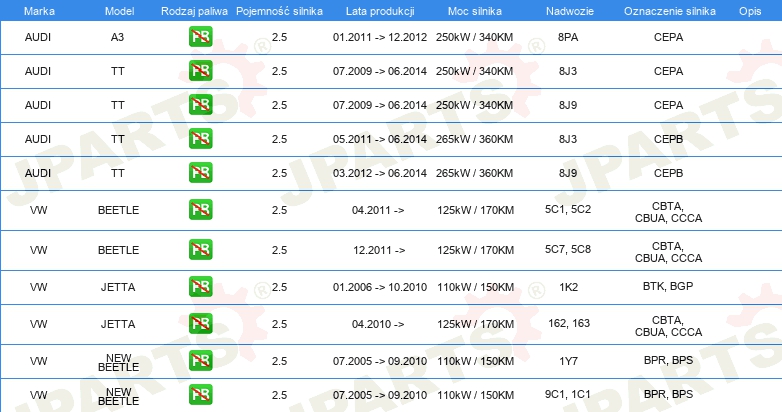782x412 pixels.
Task: Click the fuel icon in the TT 8J9 CEPA row
Action: point(200,105)
